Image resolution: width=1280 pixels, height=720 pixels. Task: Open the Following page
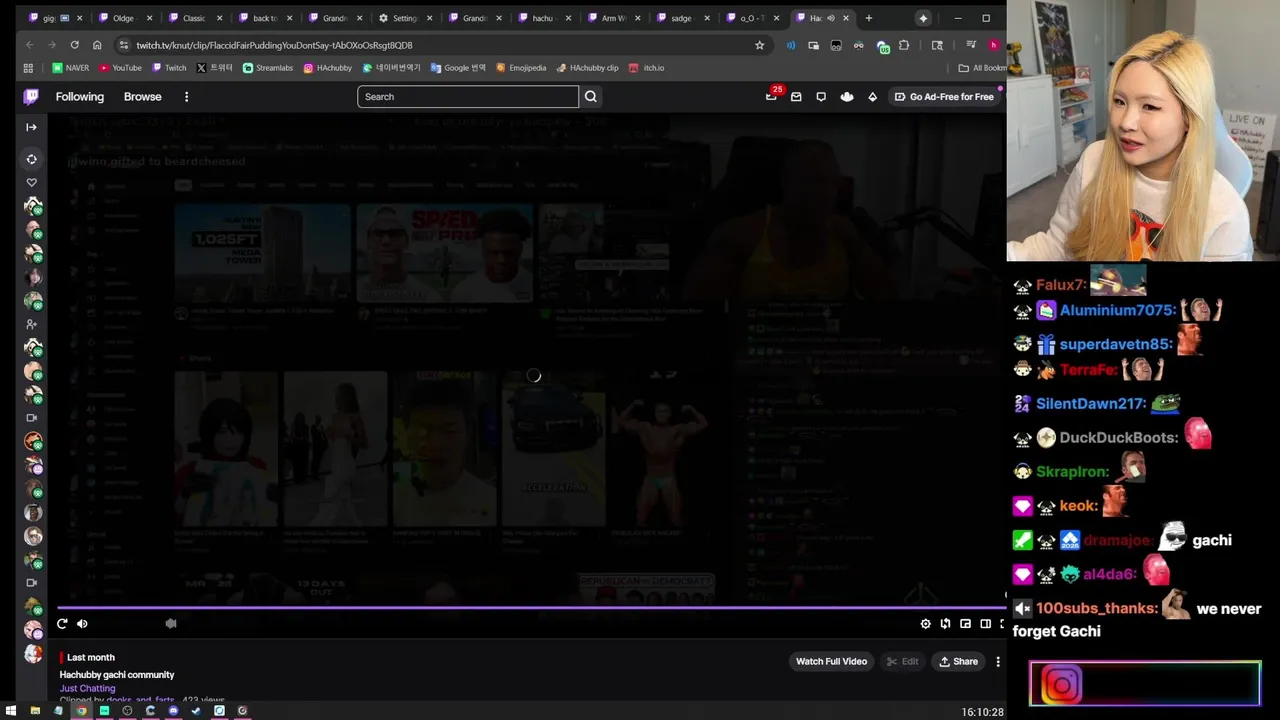pos(80,97)
